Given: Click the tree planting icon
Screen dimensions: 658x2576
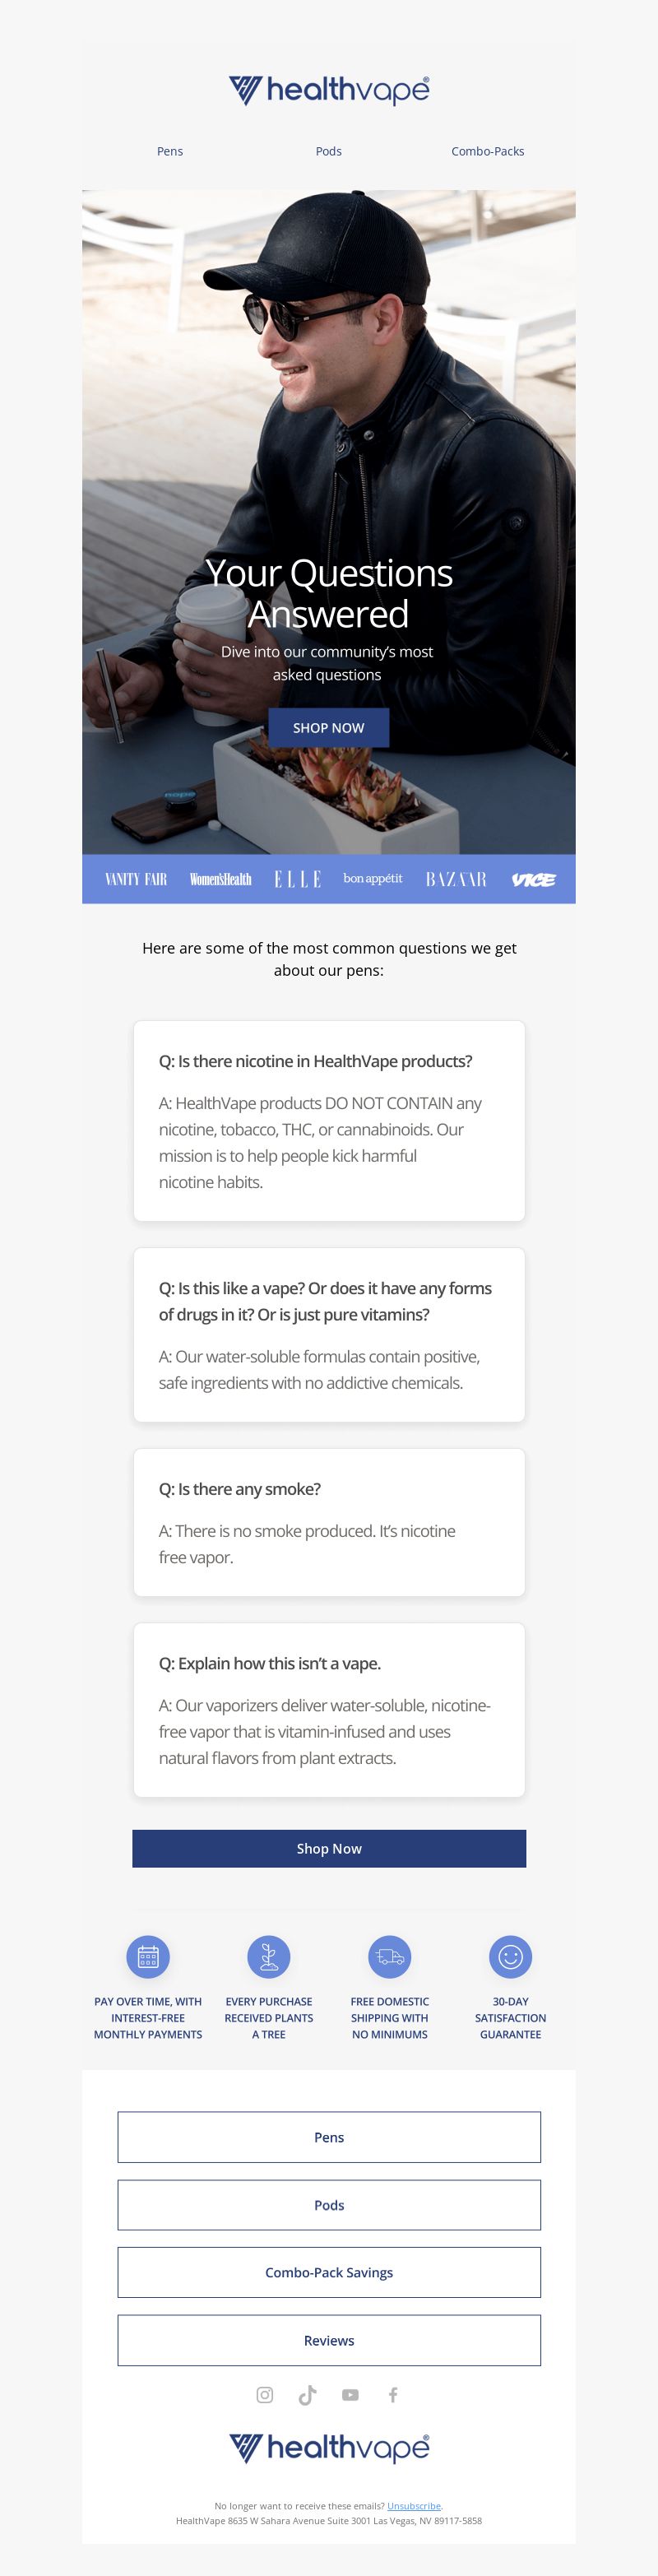Looking at the screenshot, I should click(269, 1956).
